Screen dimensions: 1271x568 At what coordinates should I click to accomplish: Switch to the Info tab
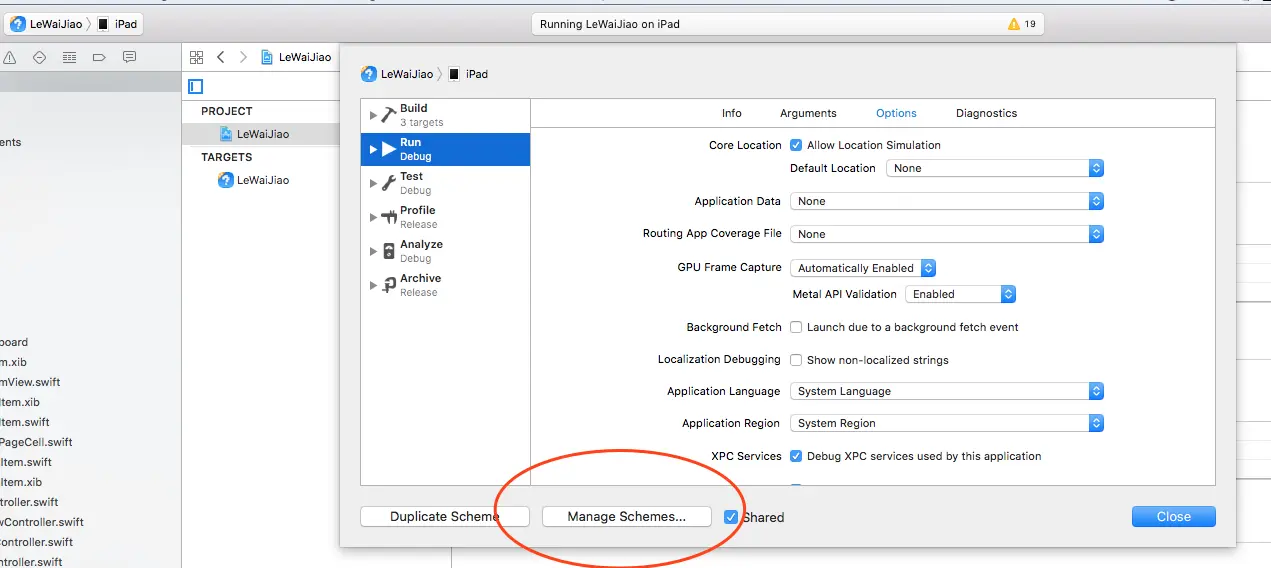pos(732,113)
